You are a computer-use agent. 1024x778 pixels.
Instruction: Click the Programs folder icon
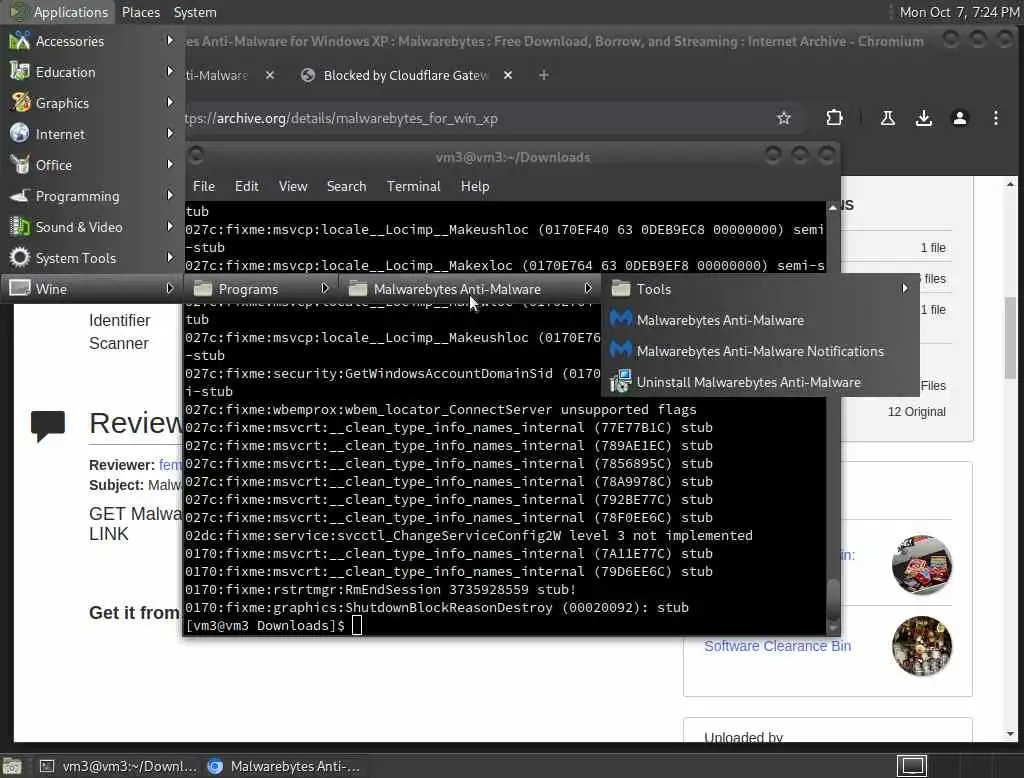(x=203, y=289)
